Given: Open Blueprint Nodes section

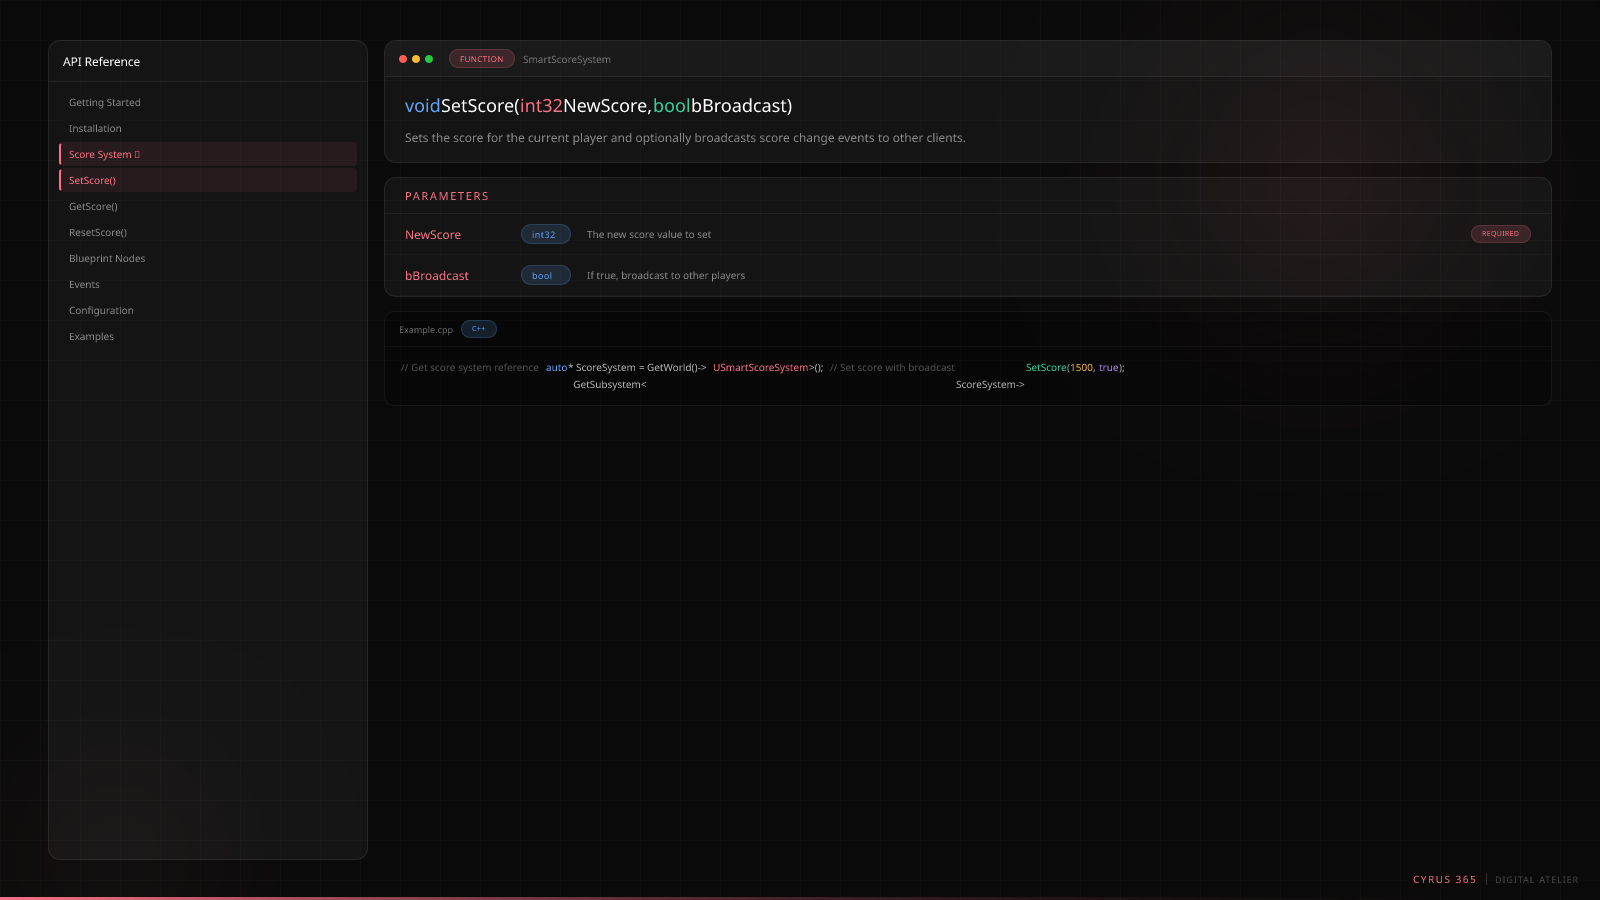Looking at the screenshot, I should click(x=107, y=259).
